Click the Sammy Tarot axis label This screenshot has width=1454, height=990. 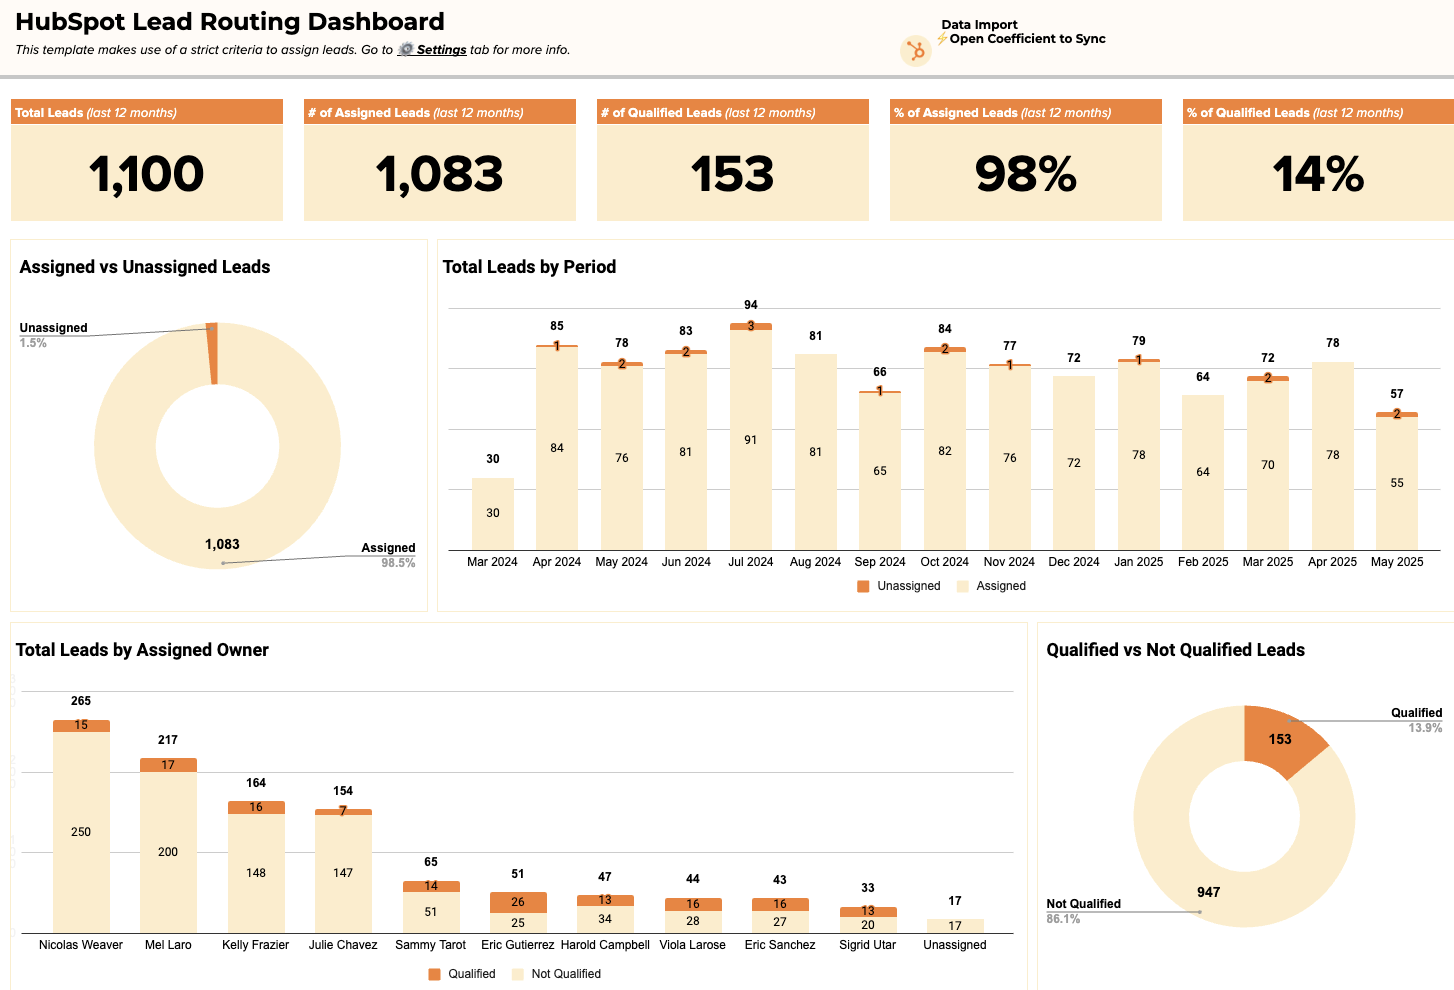click(431, 945)
